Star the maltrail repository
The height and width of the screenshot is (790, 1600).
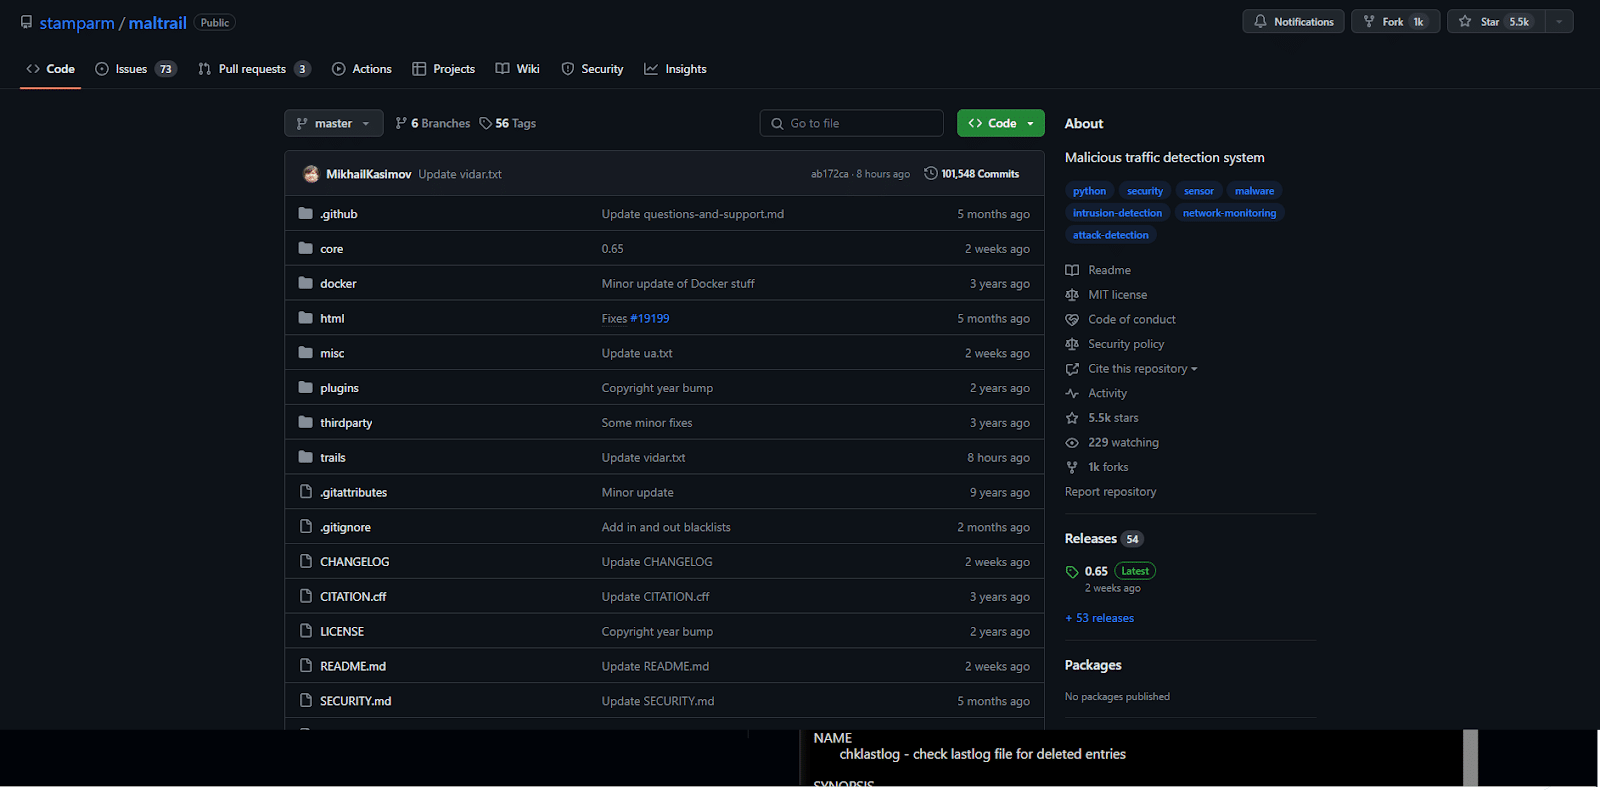click(1496, 22)
